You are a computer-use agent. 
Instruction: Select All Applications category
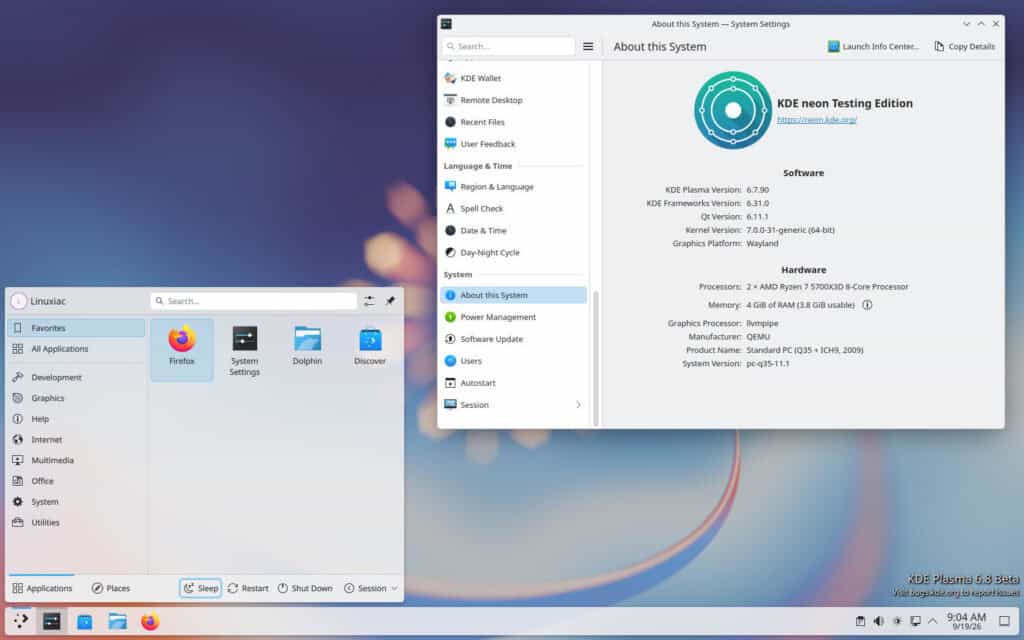point(76,349)
